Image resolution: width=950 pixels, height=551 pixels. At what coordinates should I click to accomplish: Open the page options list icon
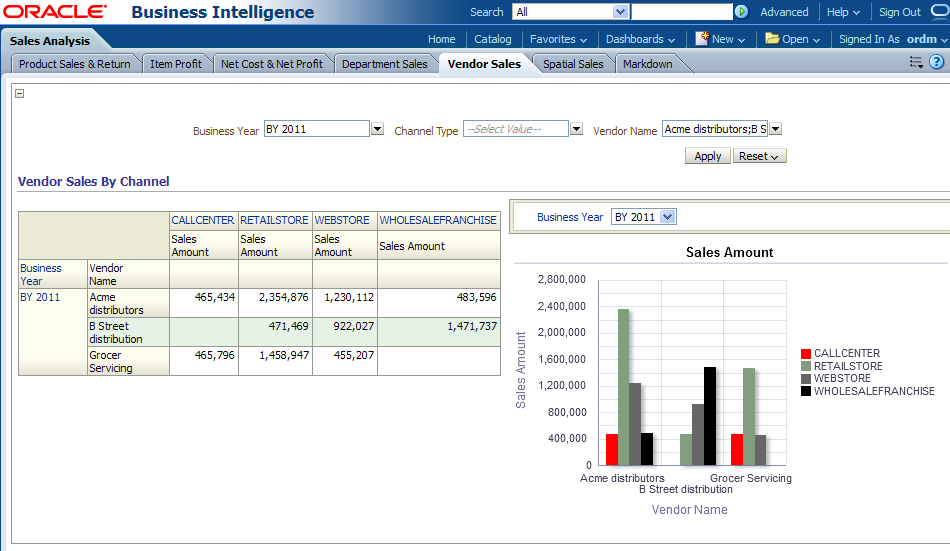pyautogui.click(x=916, y=62)
